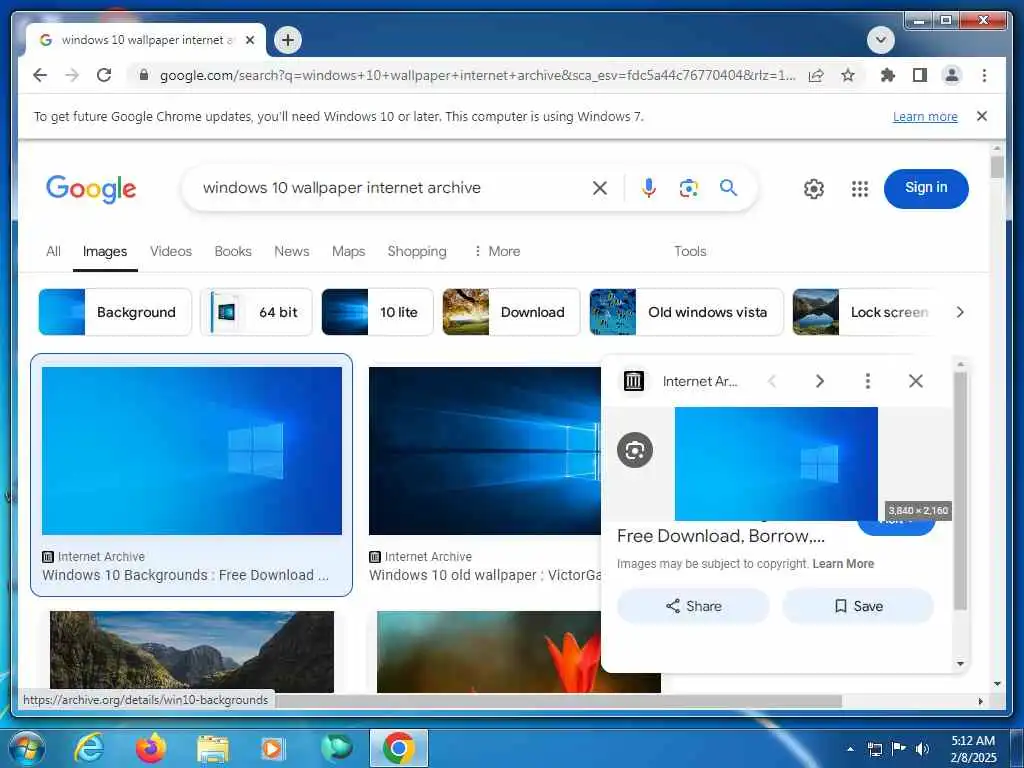Open the Chrome extensions puzzle icon

coord(887,75)
